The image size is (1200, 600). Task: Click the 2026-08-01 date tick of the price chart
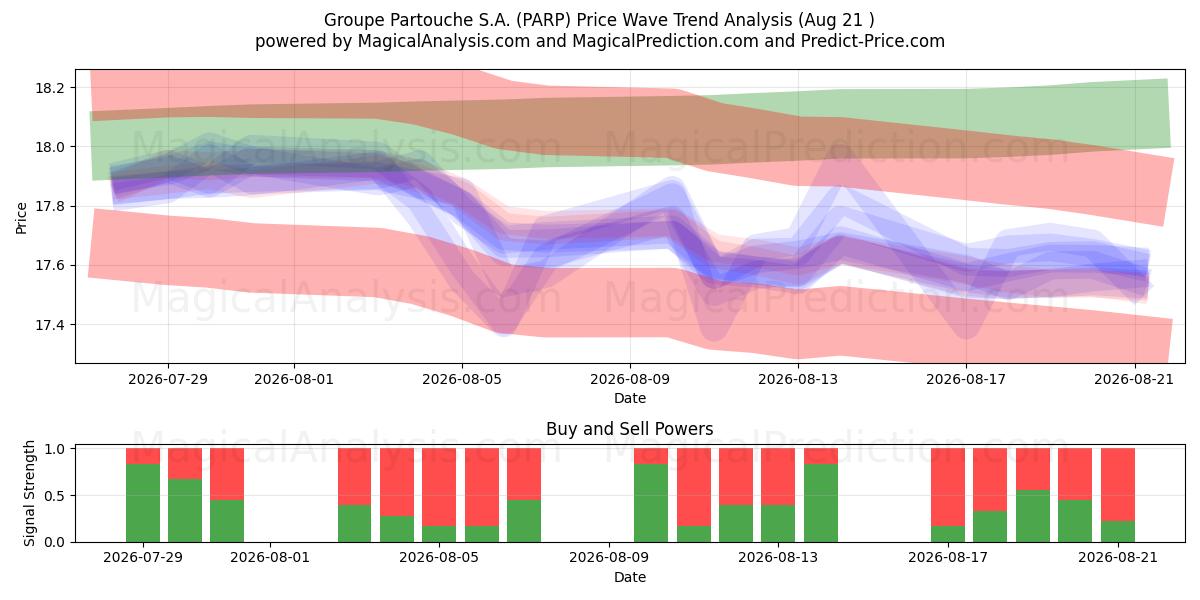point(294,379)
